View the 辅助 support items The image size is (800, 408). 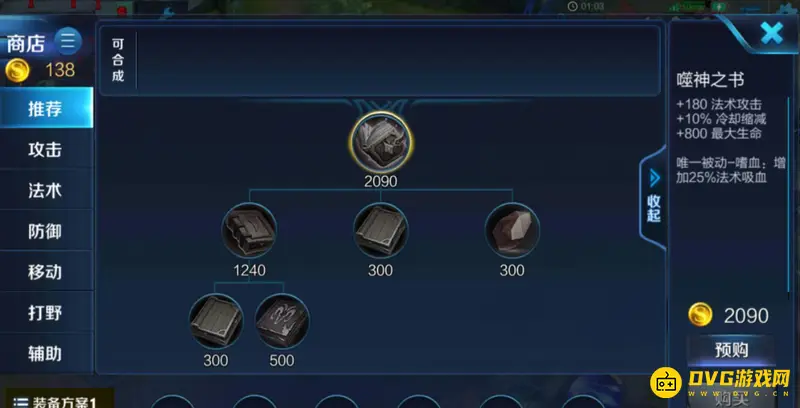point(46,352)
